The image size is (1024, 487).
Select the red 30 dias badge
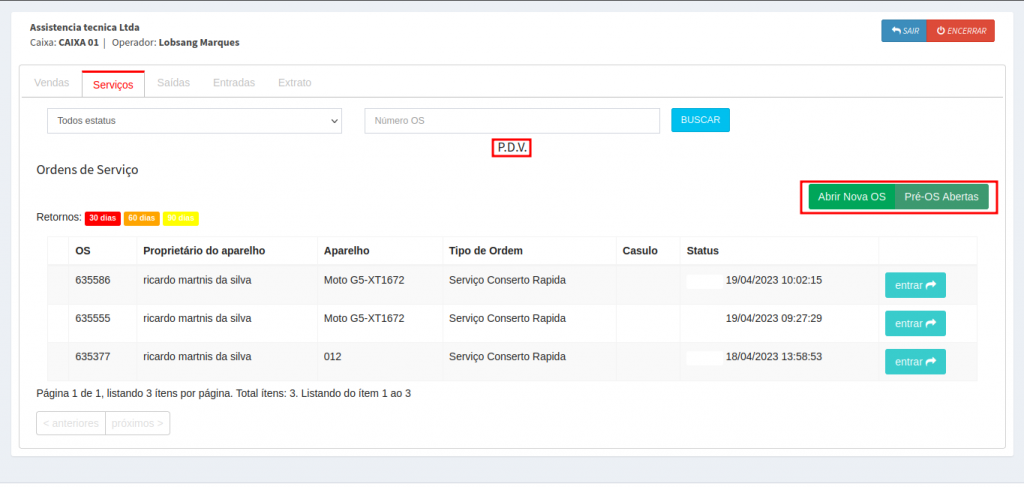pos(102,218)
